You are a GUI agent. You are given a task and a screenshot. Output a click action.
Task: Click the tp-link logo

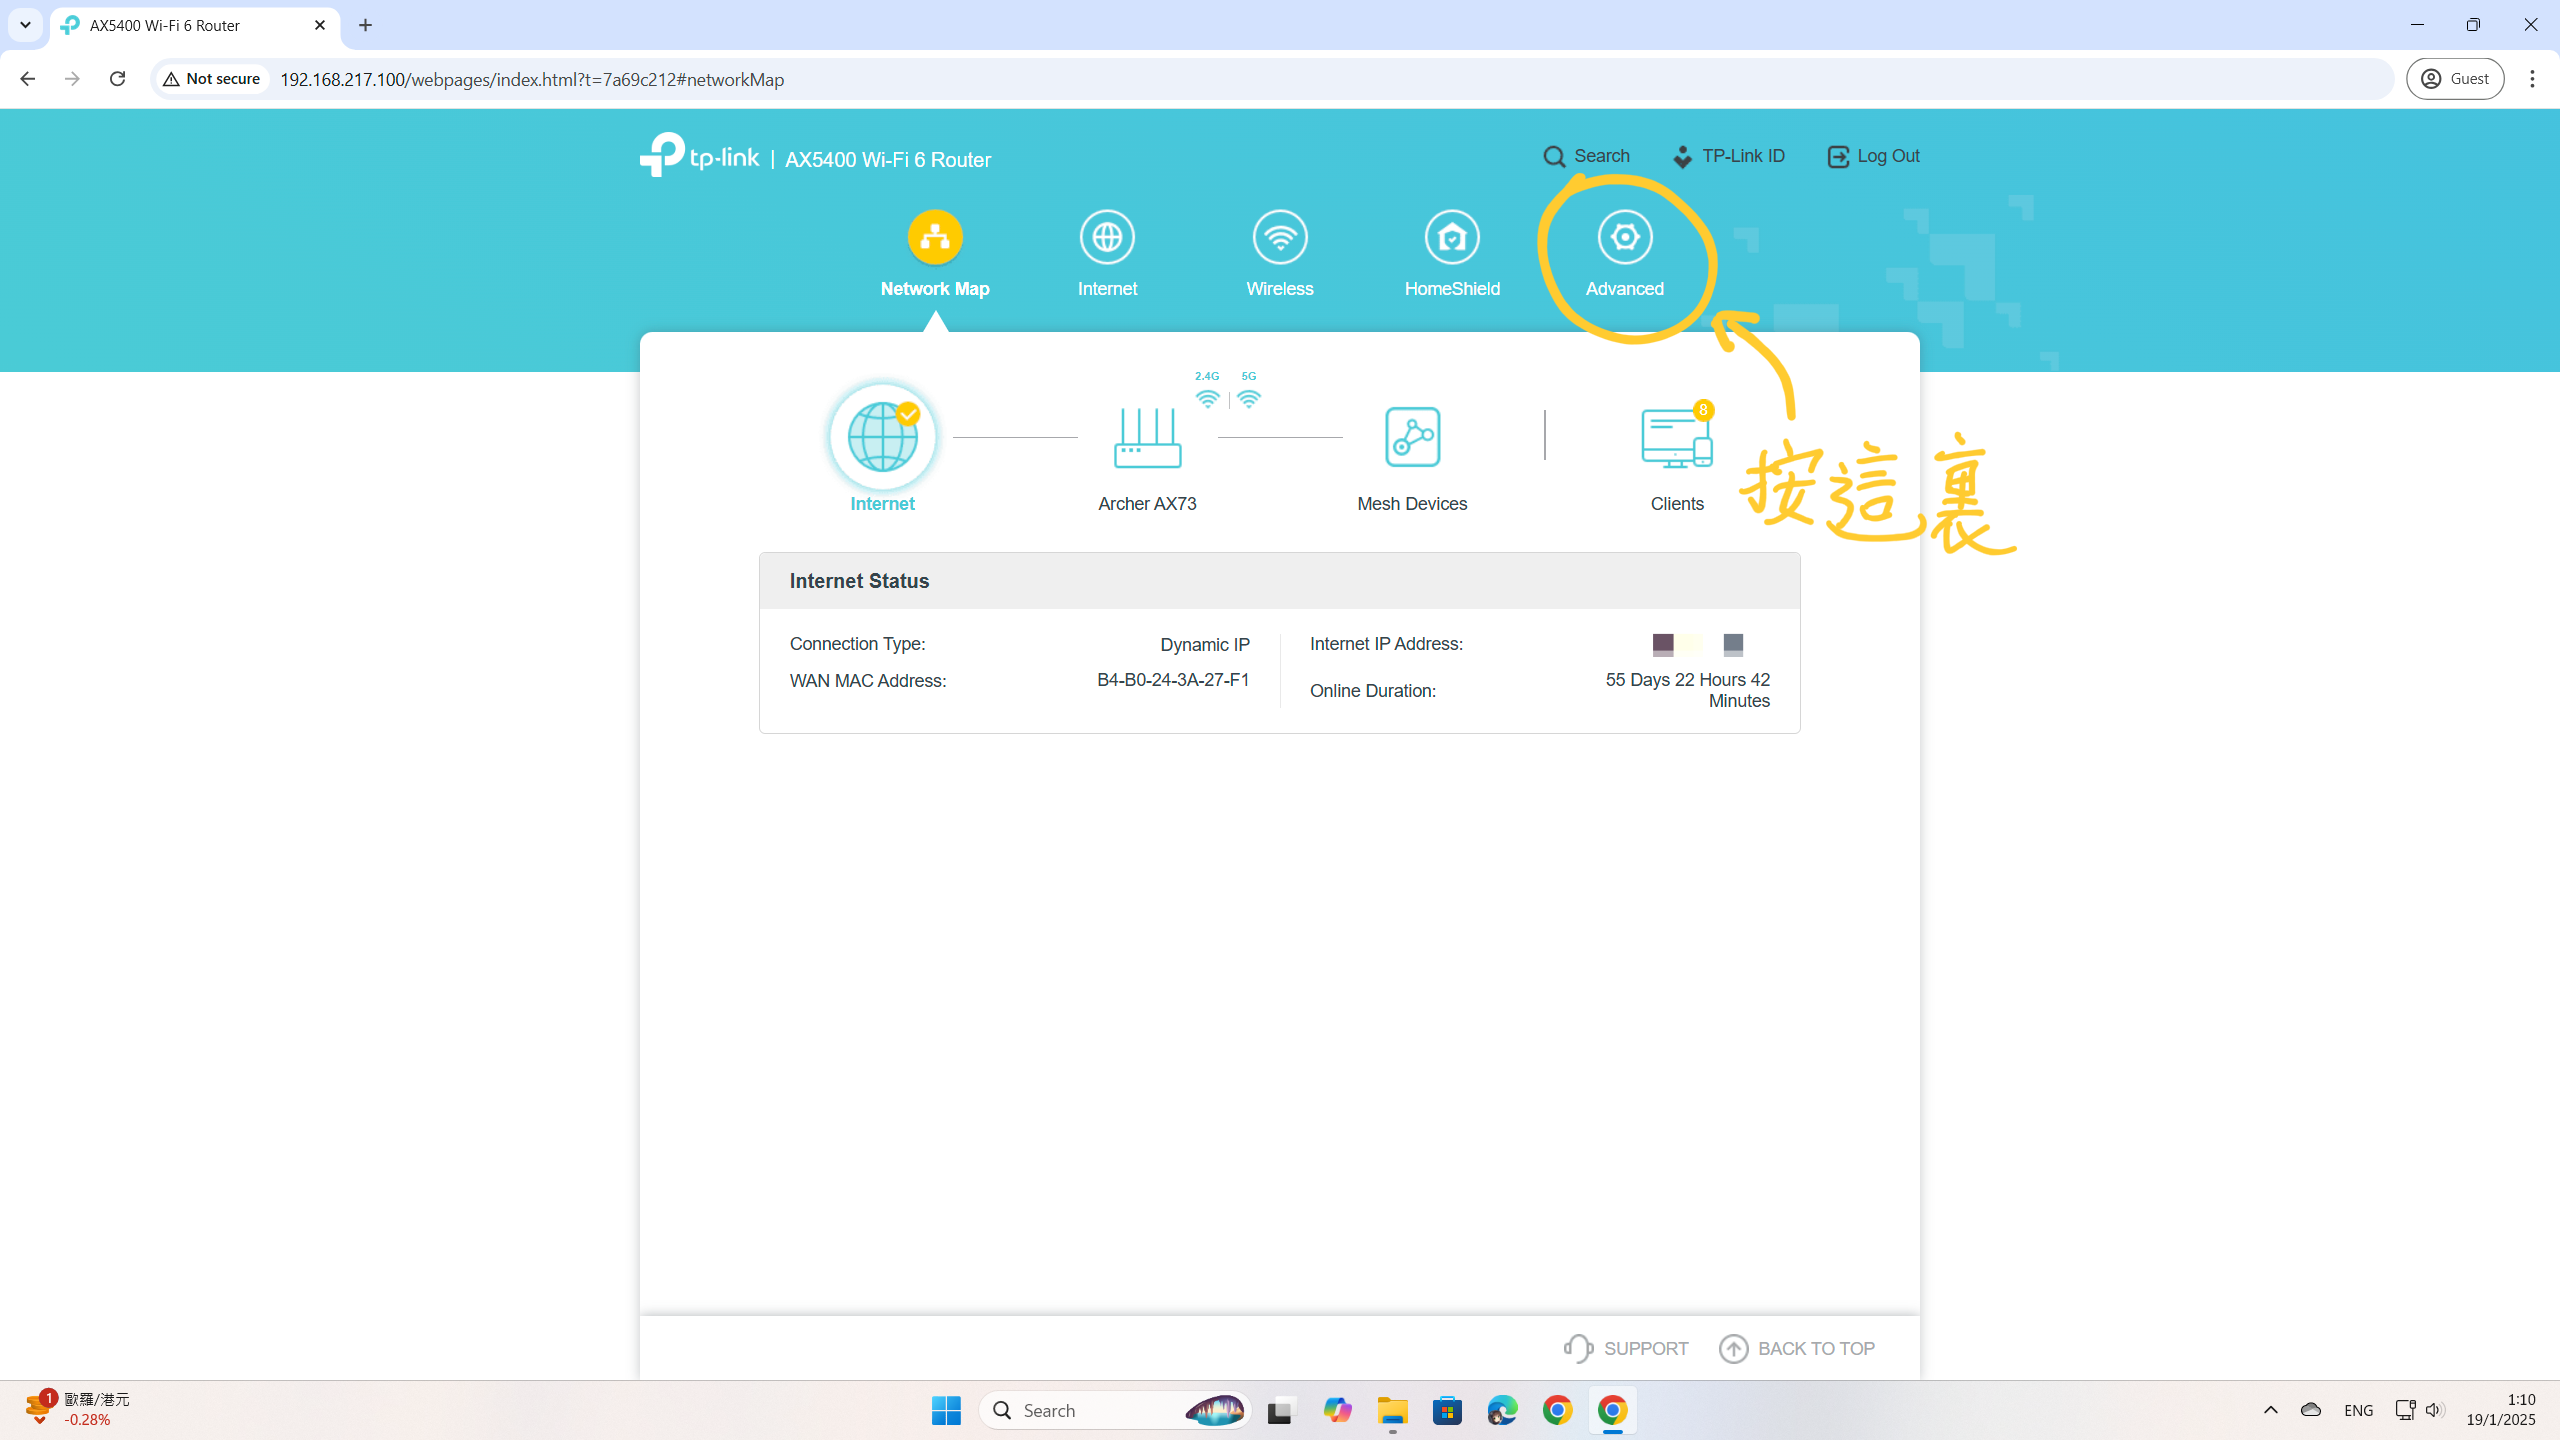pyautogui.click(x=699, y=156)
